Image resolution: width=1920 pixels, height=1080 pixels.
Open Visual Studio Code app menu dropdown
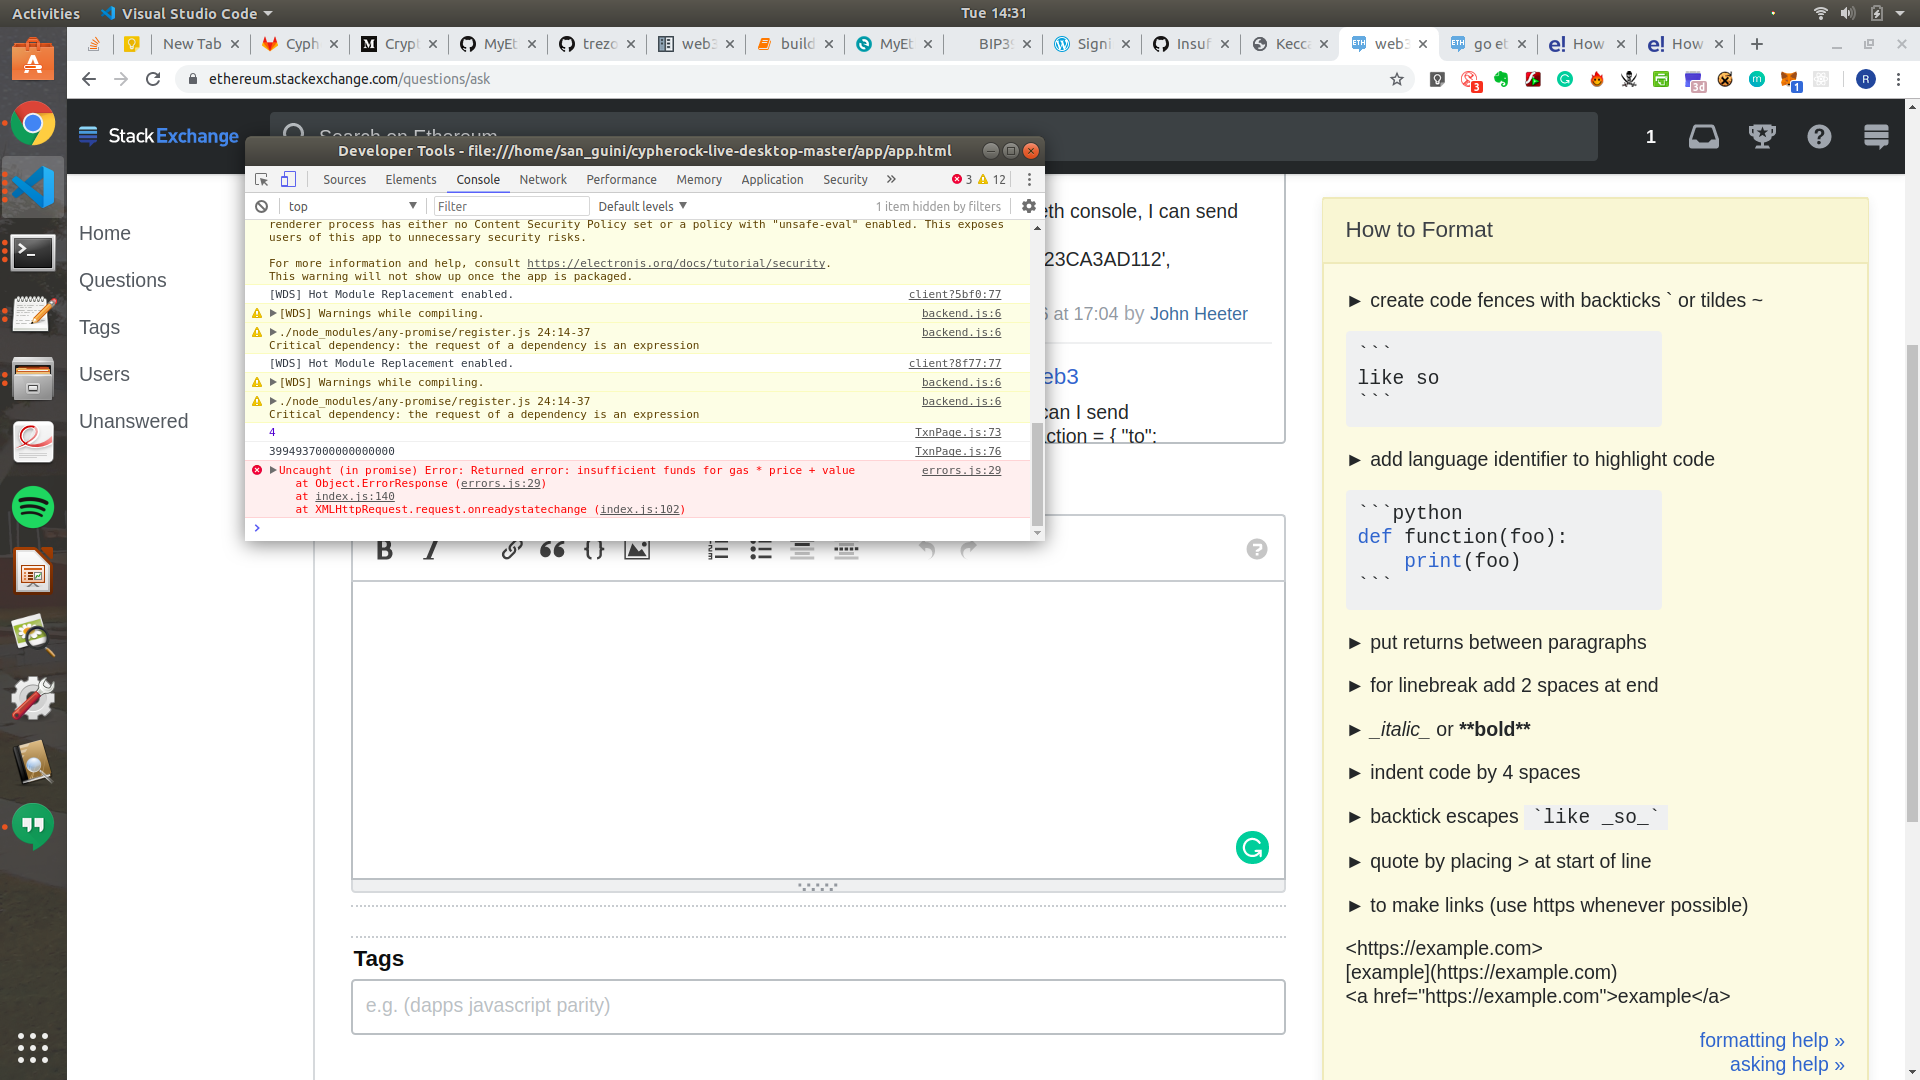click(x=187, y=14)
